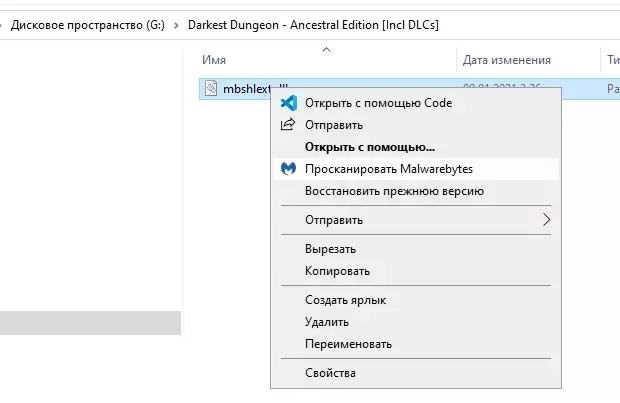The image size is (620, 403).
Task: Expand breadcrumb chevron after Дисковое пространство (G:)
Action: click(176, 25)
